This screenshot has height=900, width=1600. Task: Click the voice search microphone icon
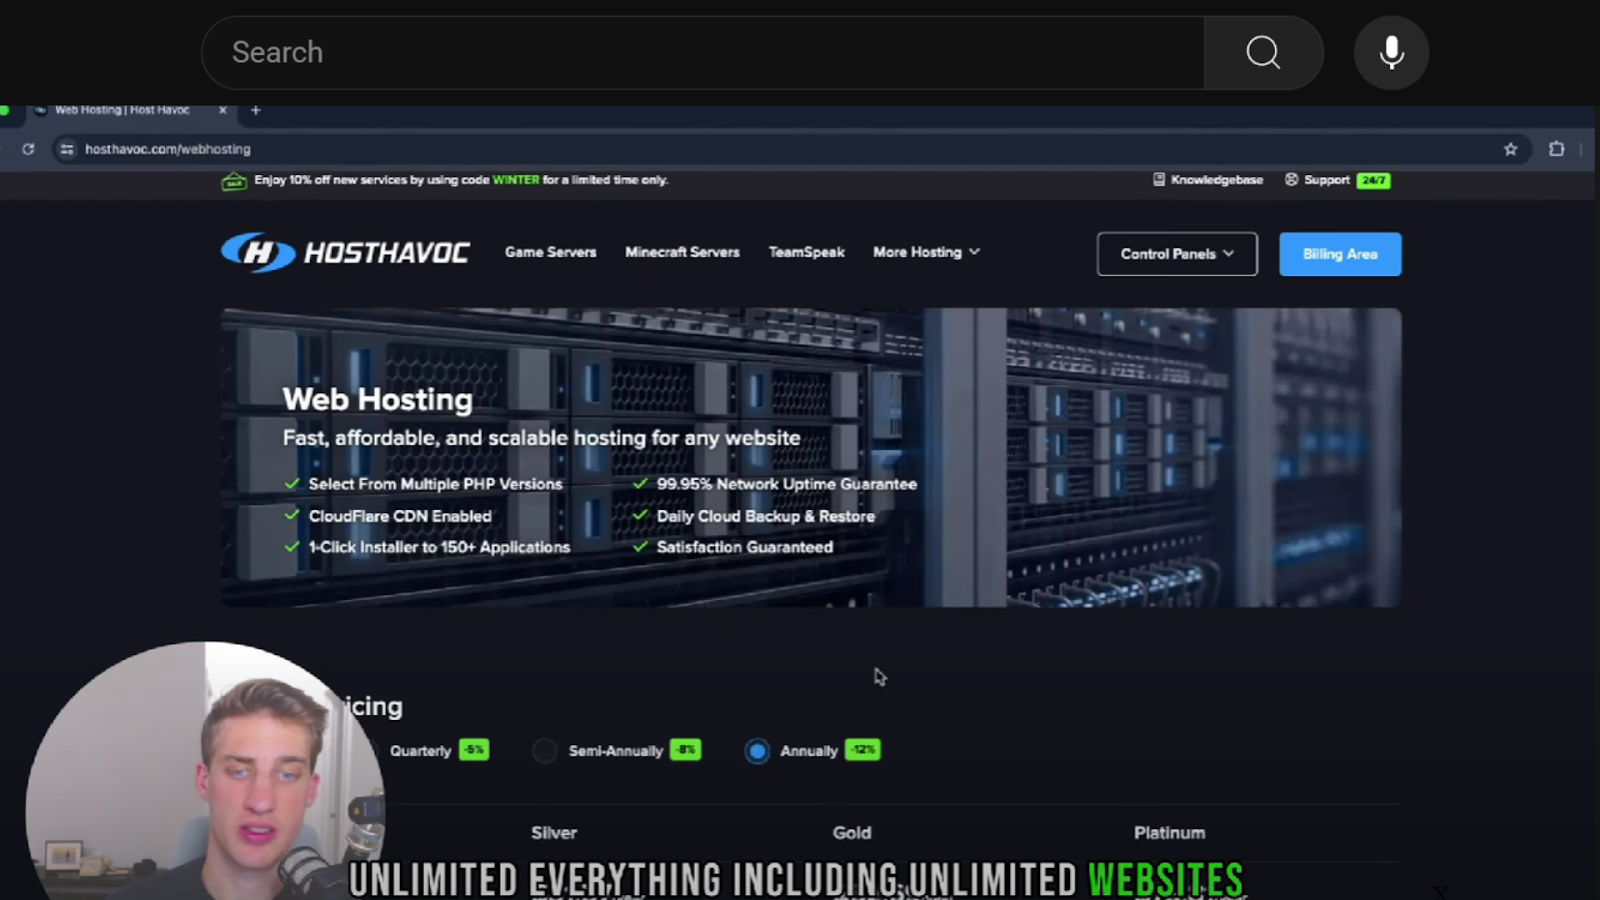[1391, 52]
